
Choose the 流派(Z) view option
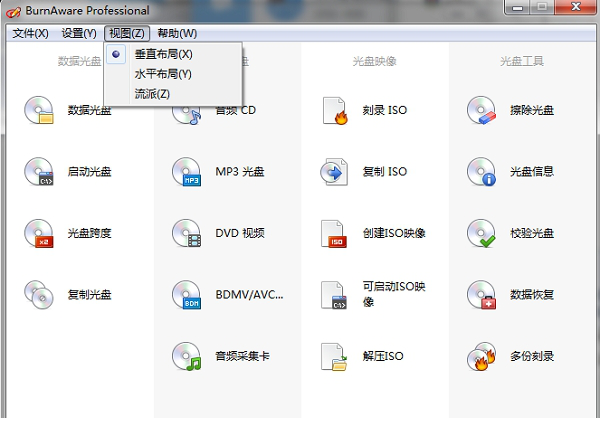click(x=152, y=94)
